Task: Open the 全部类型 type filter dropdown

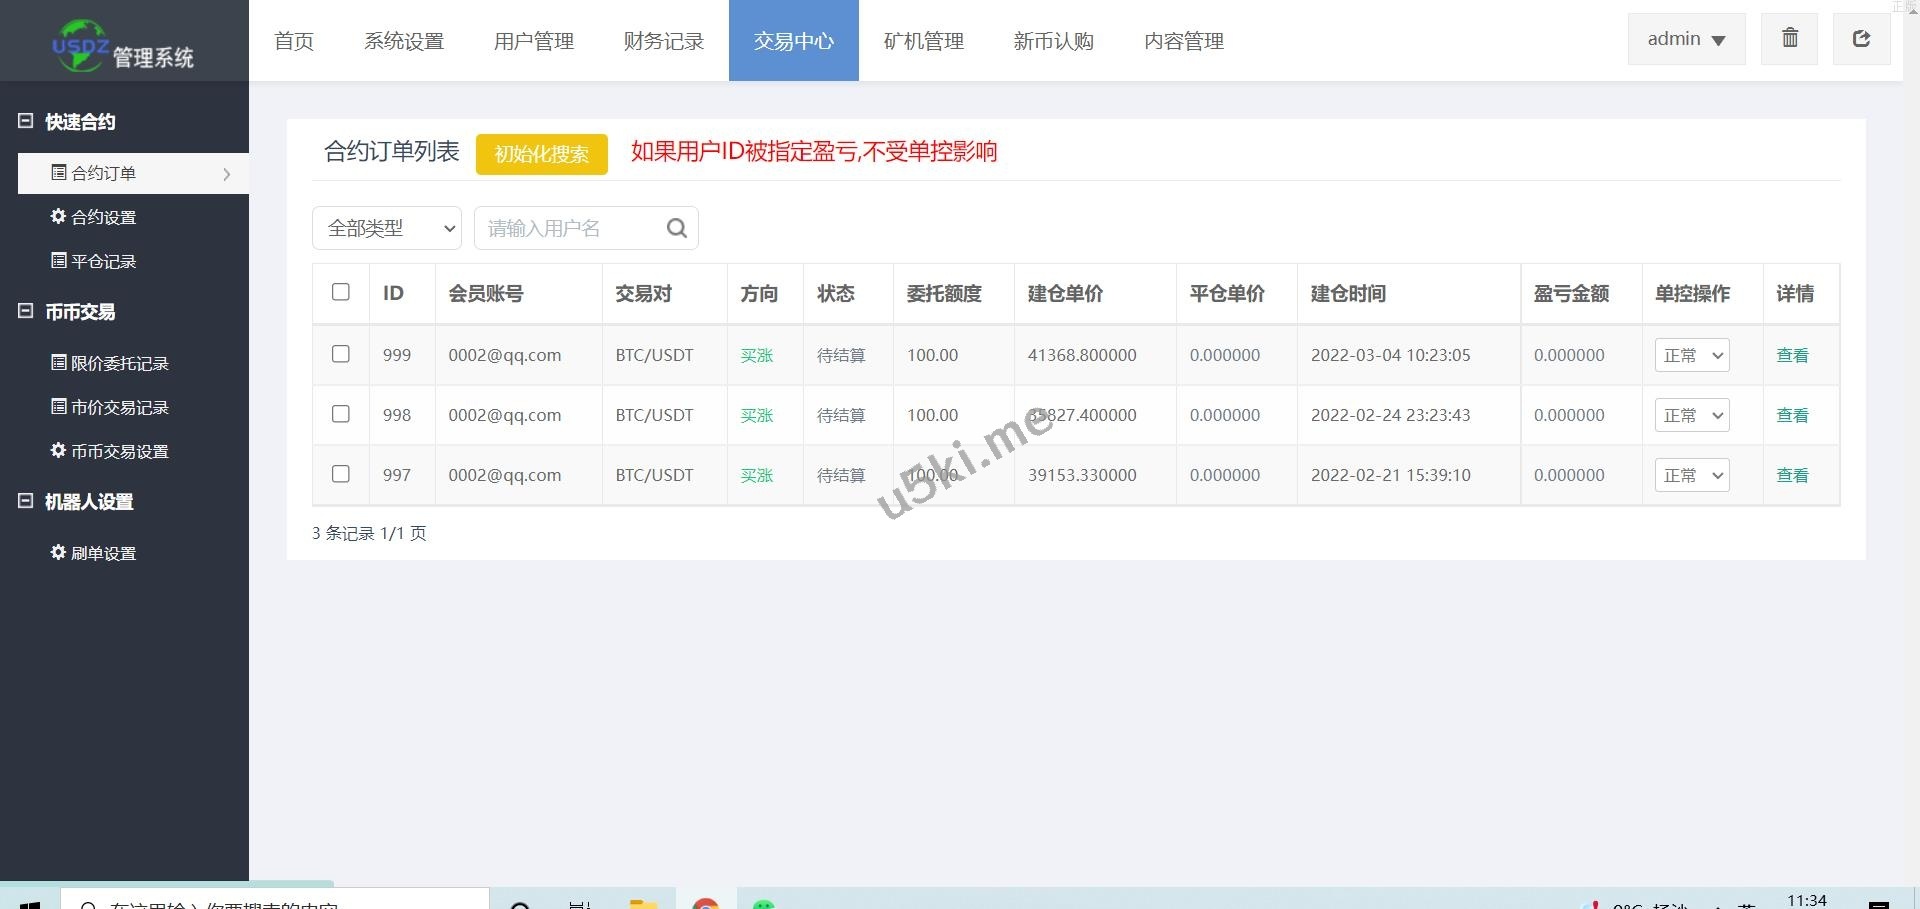Action: coord(387,228)
